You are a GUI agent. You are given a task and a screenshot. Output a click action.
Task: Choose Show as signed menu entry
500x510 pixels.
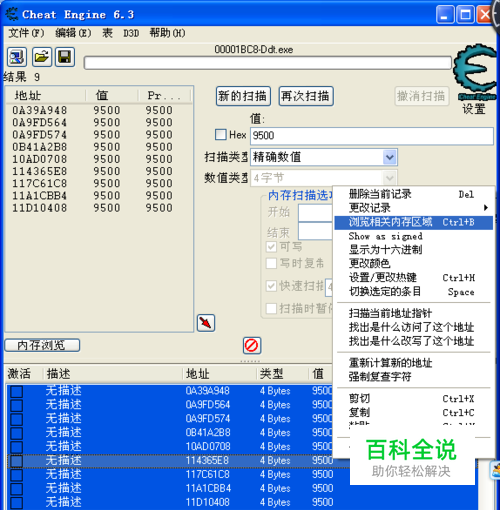(x=413, y=236)
